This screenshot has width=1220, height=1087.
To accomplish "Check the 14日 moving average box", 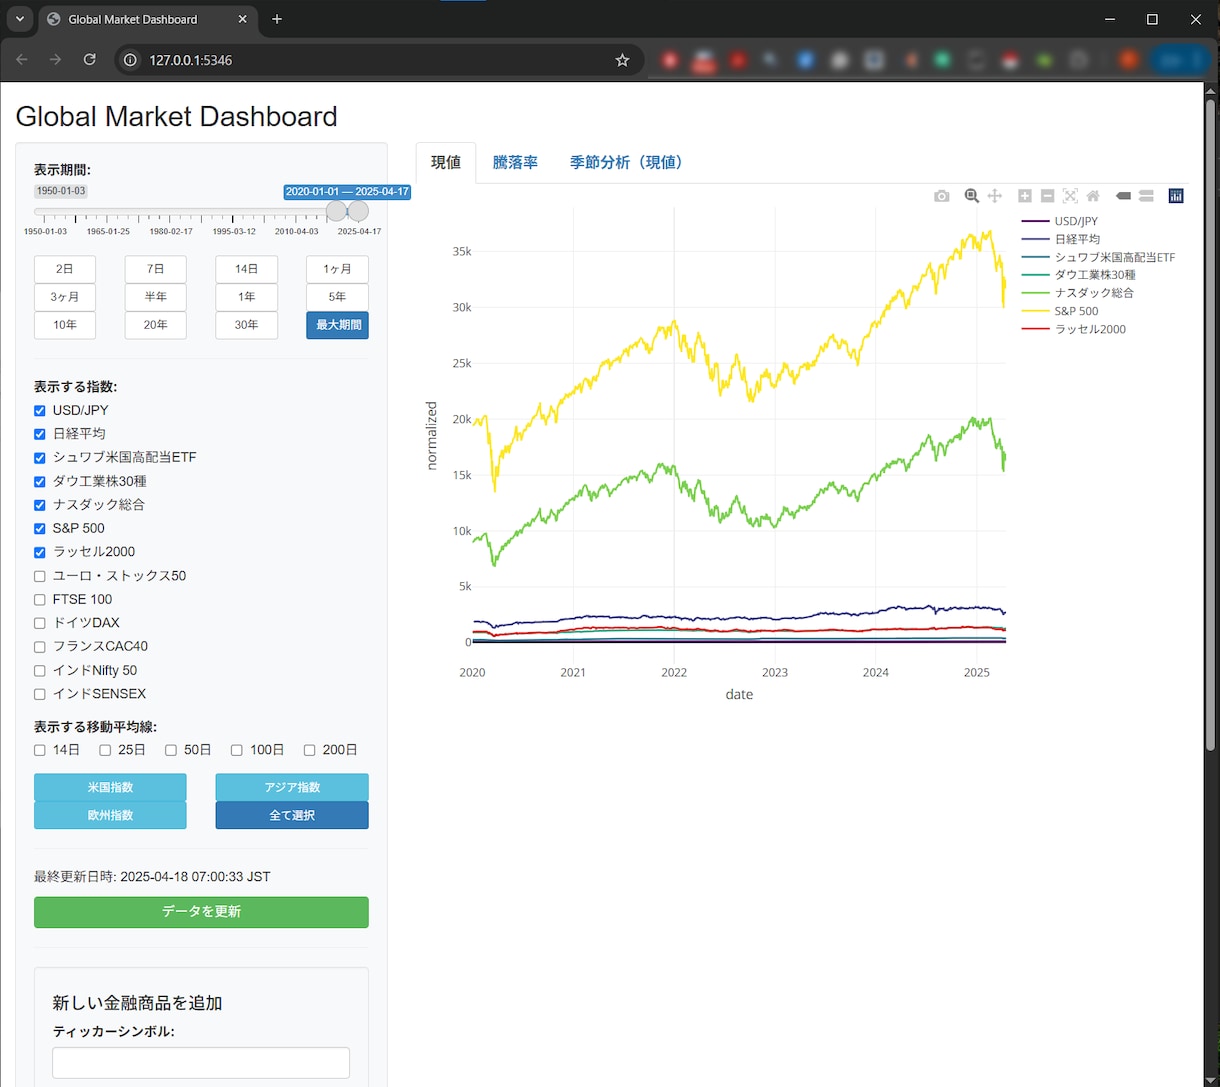I will [x=40, y=750].
